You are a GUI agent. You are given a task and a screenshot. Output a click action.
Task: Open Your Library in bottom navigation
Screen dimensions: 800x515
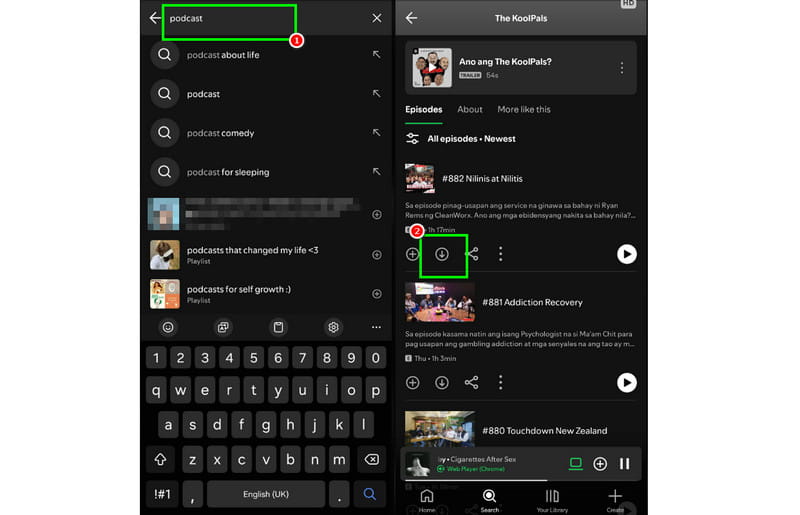click(552, 500)
